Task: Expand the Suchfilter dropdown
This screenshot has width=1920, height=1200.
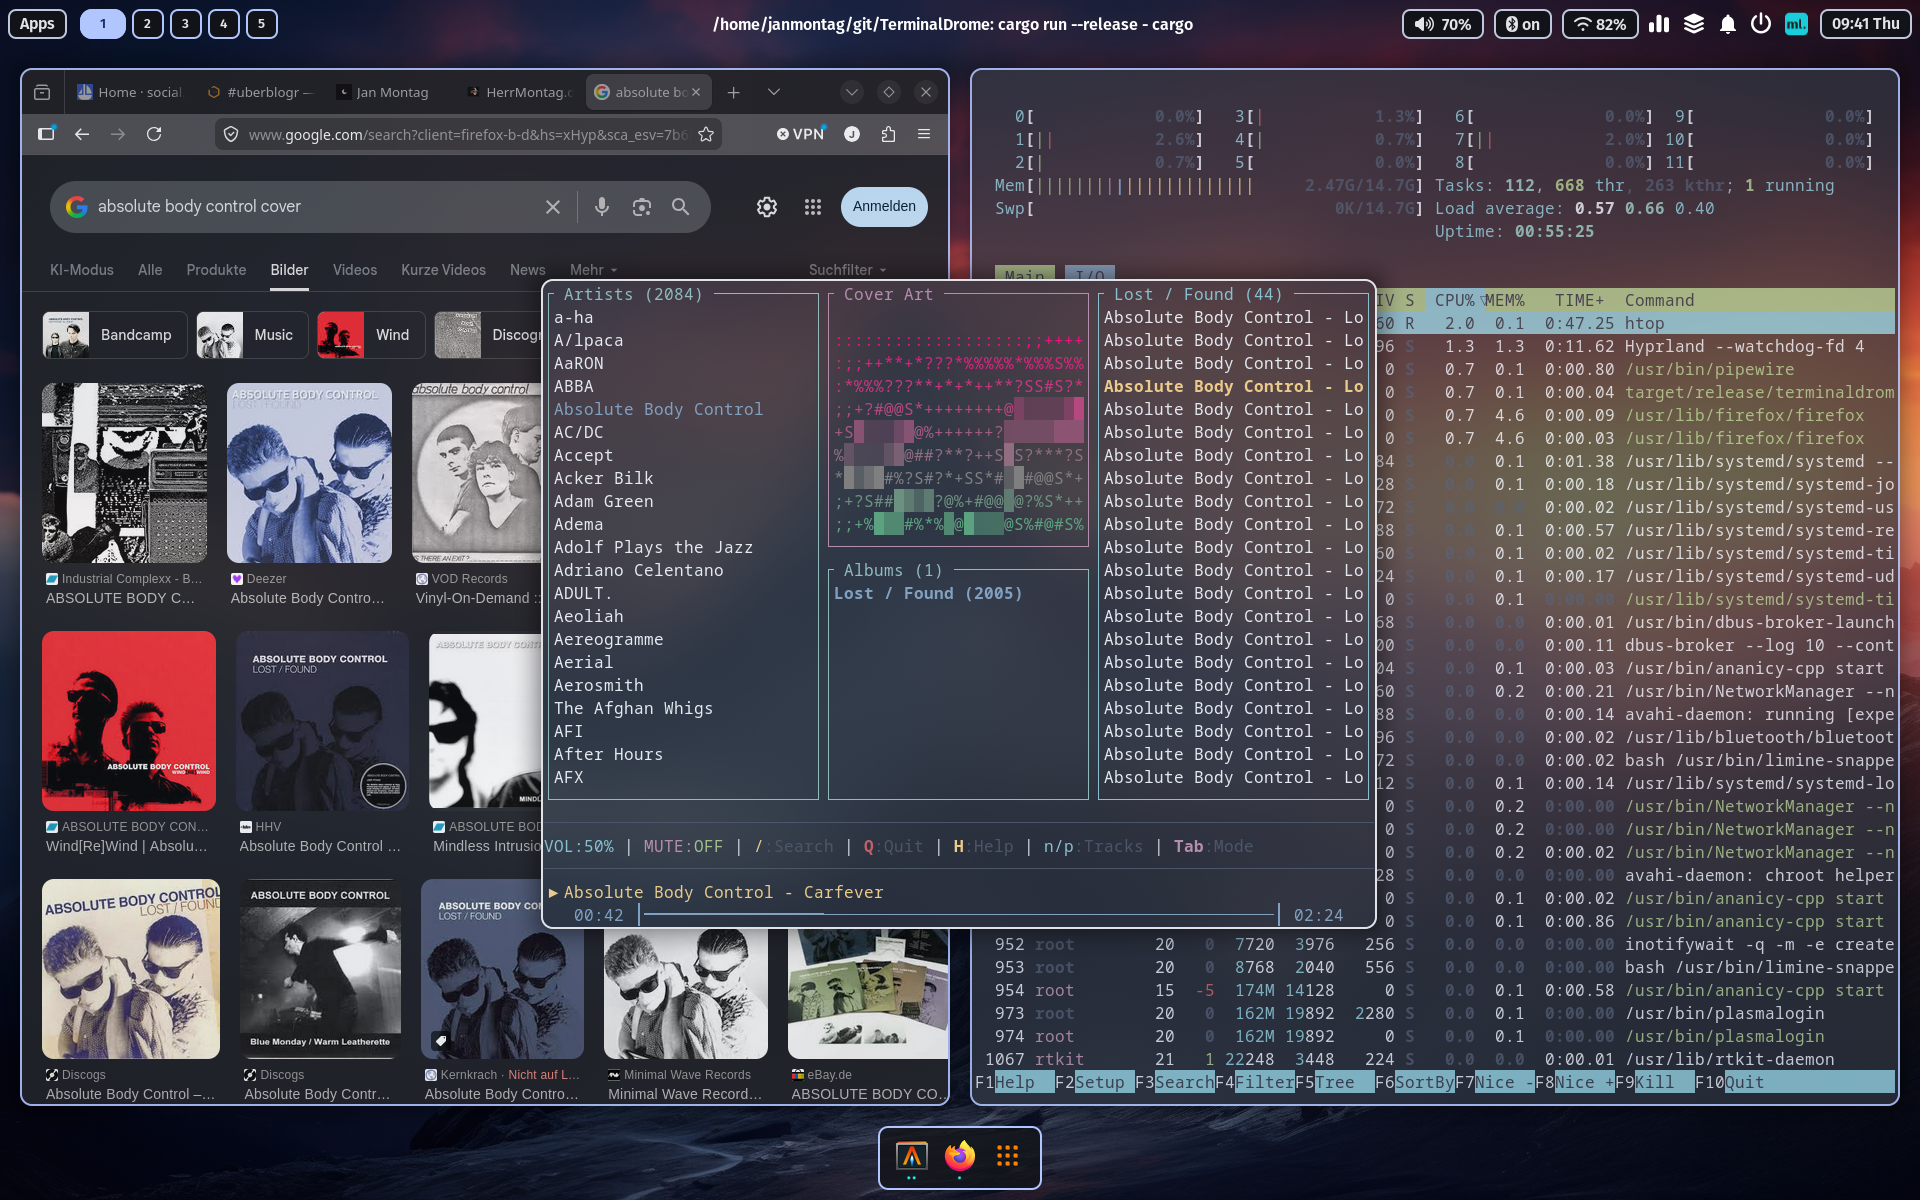Action: point(847,270)
